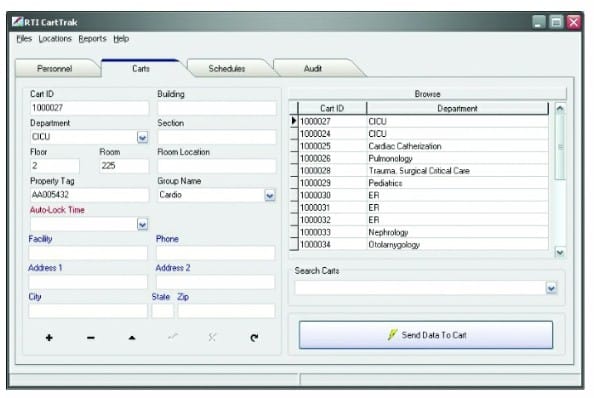Image resolution: width=594 pixels, height=398 pixels.
Task: Click the circular arrow refresh icon
Action: pyautogui.click(x=254, y=337)
